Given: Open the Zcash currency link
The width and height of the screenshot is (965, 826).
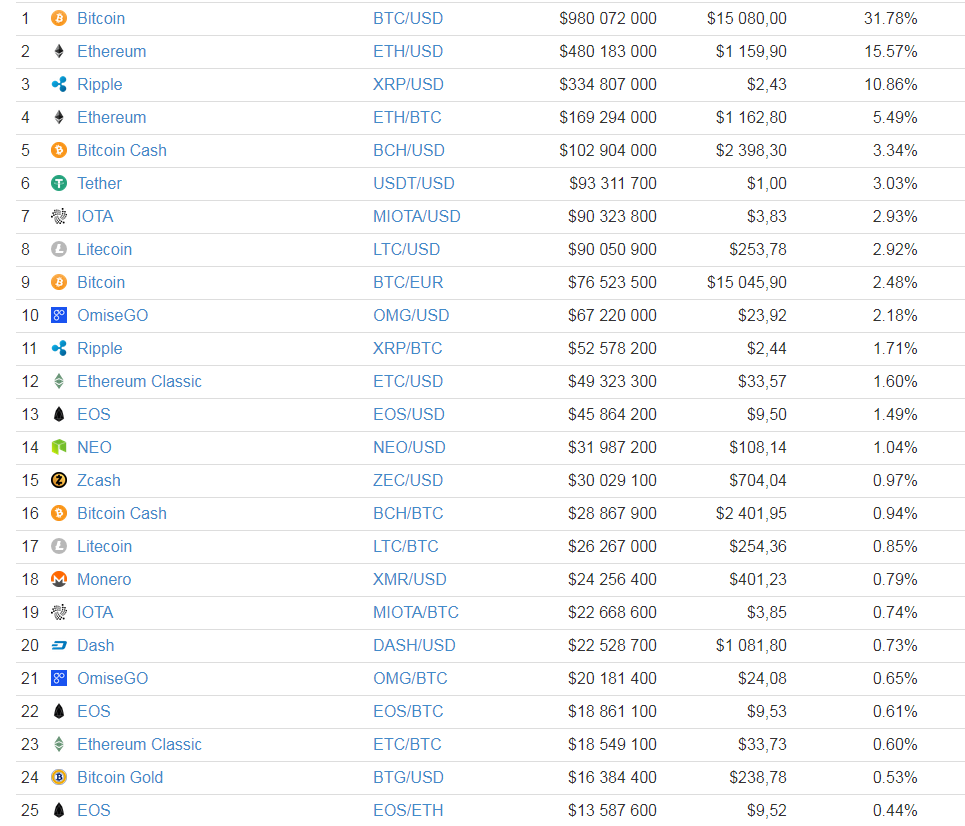Looking at the screenshot, I should click(98, 480).
